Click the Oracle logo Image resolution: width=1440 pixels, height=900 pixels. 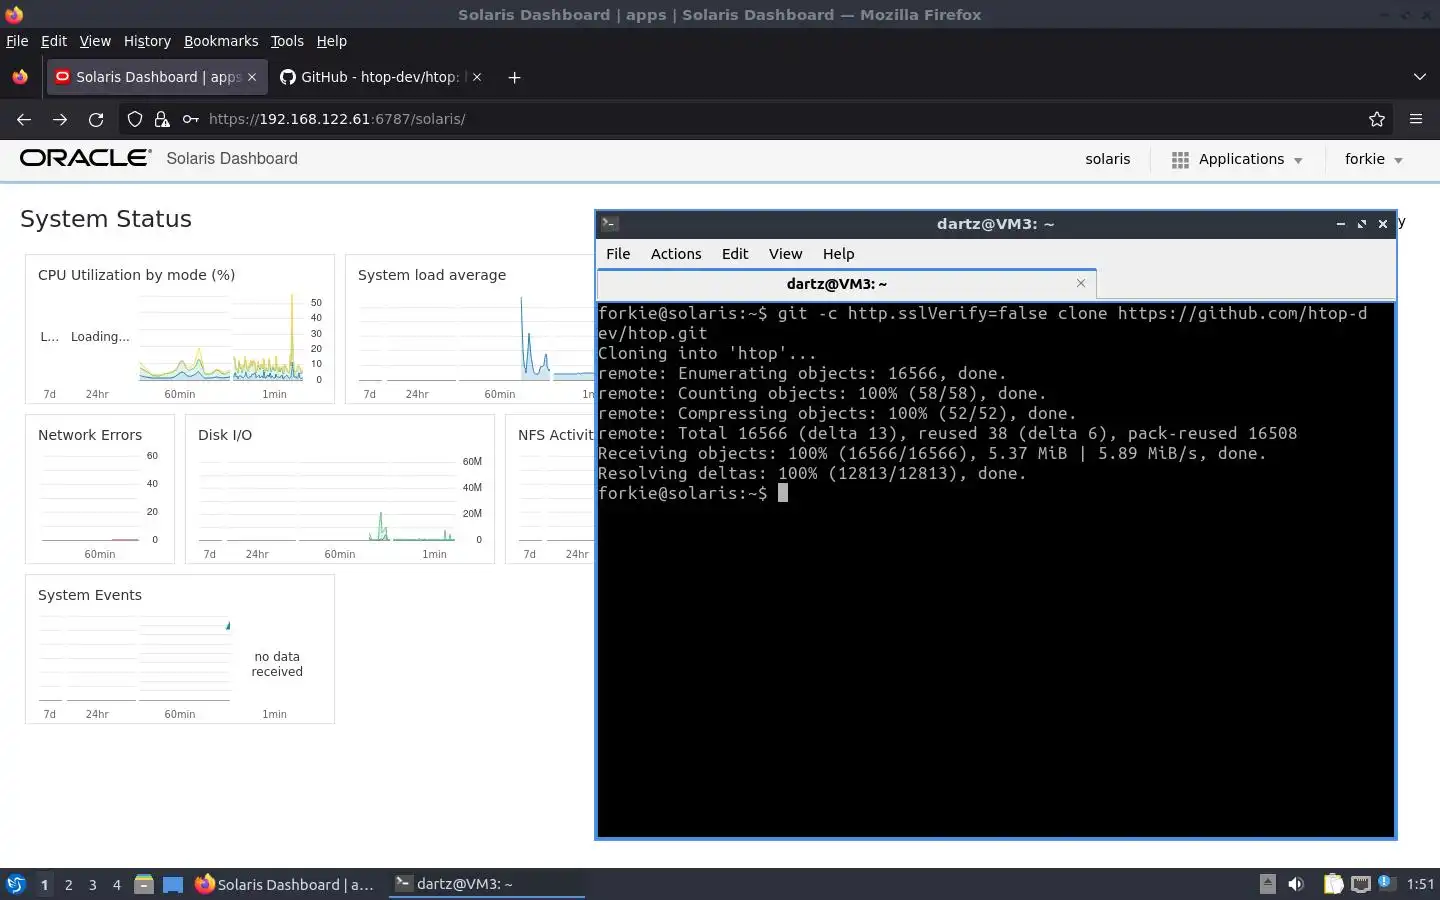pos(86,158)
